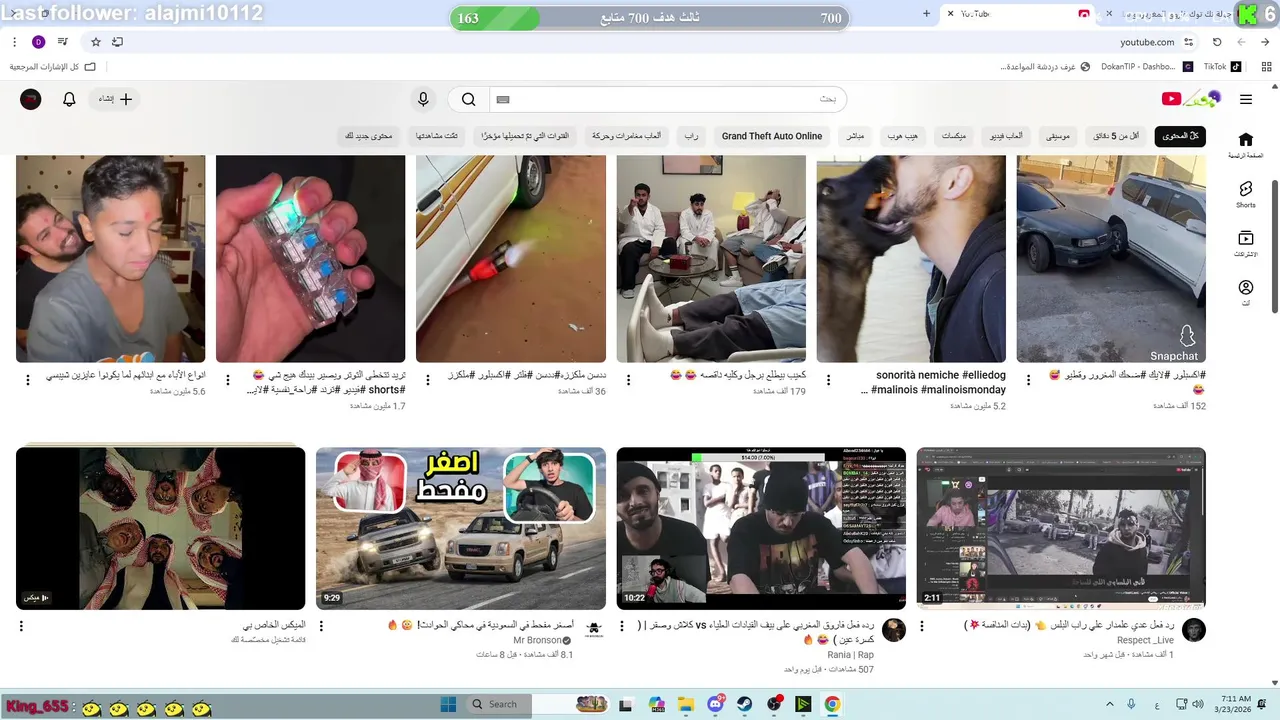Open the volume control in system tray
The width and height of the screenshot is (1280, 720).
(1198, 704)
